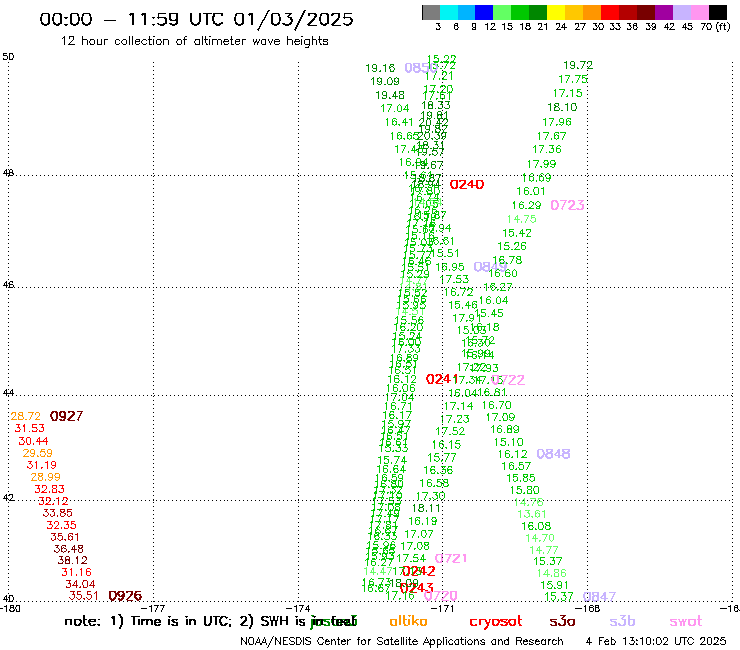
Task: Click the 's3b' satellite legend label
Action: (622, 621)
